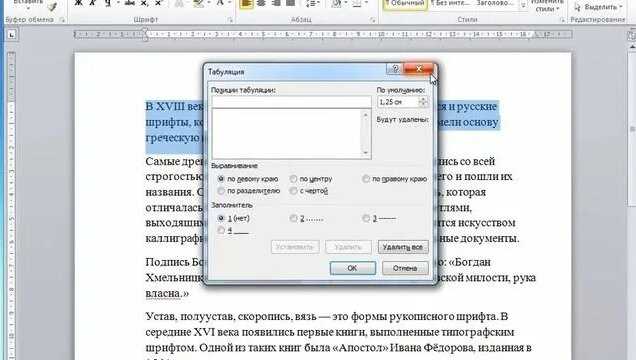The width and height of the screenshot is (636, 360).
Task: Toggle italic (К) formatting in the ribbon
Action: pos(93,3)
